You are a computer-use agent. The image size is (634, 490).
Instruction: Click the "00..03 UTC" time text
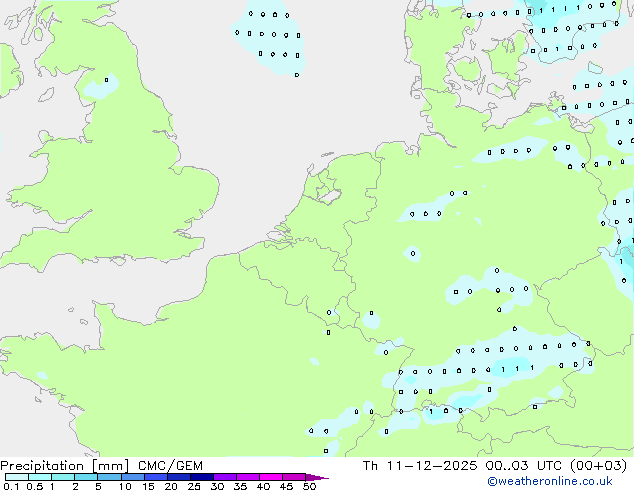point(524,466)
